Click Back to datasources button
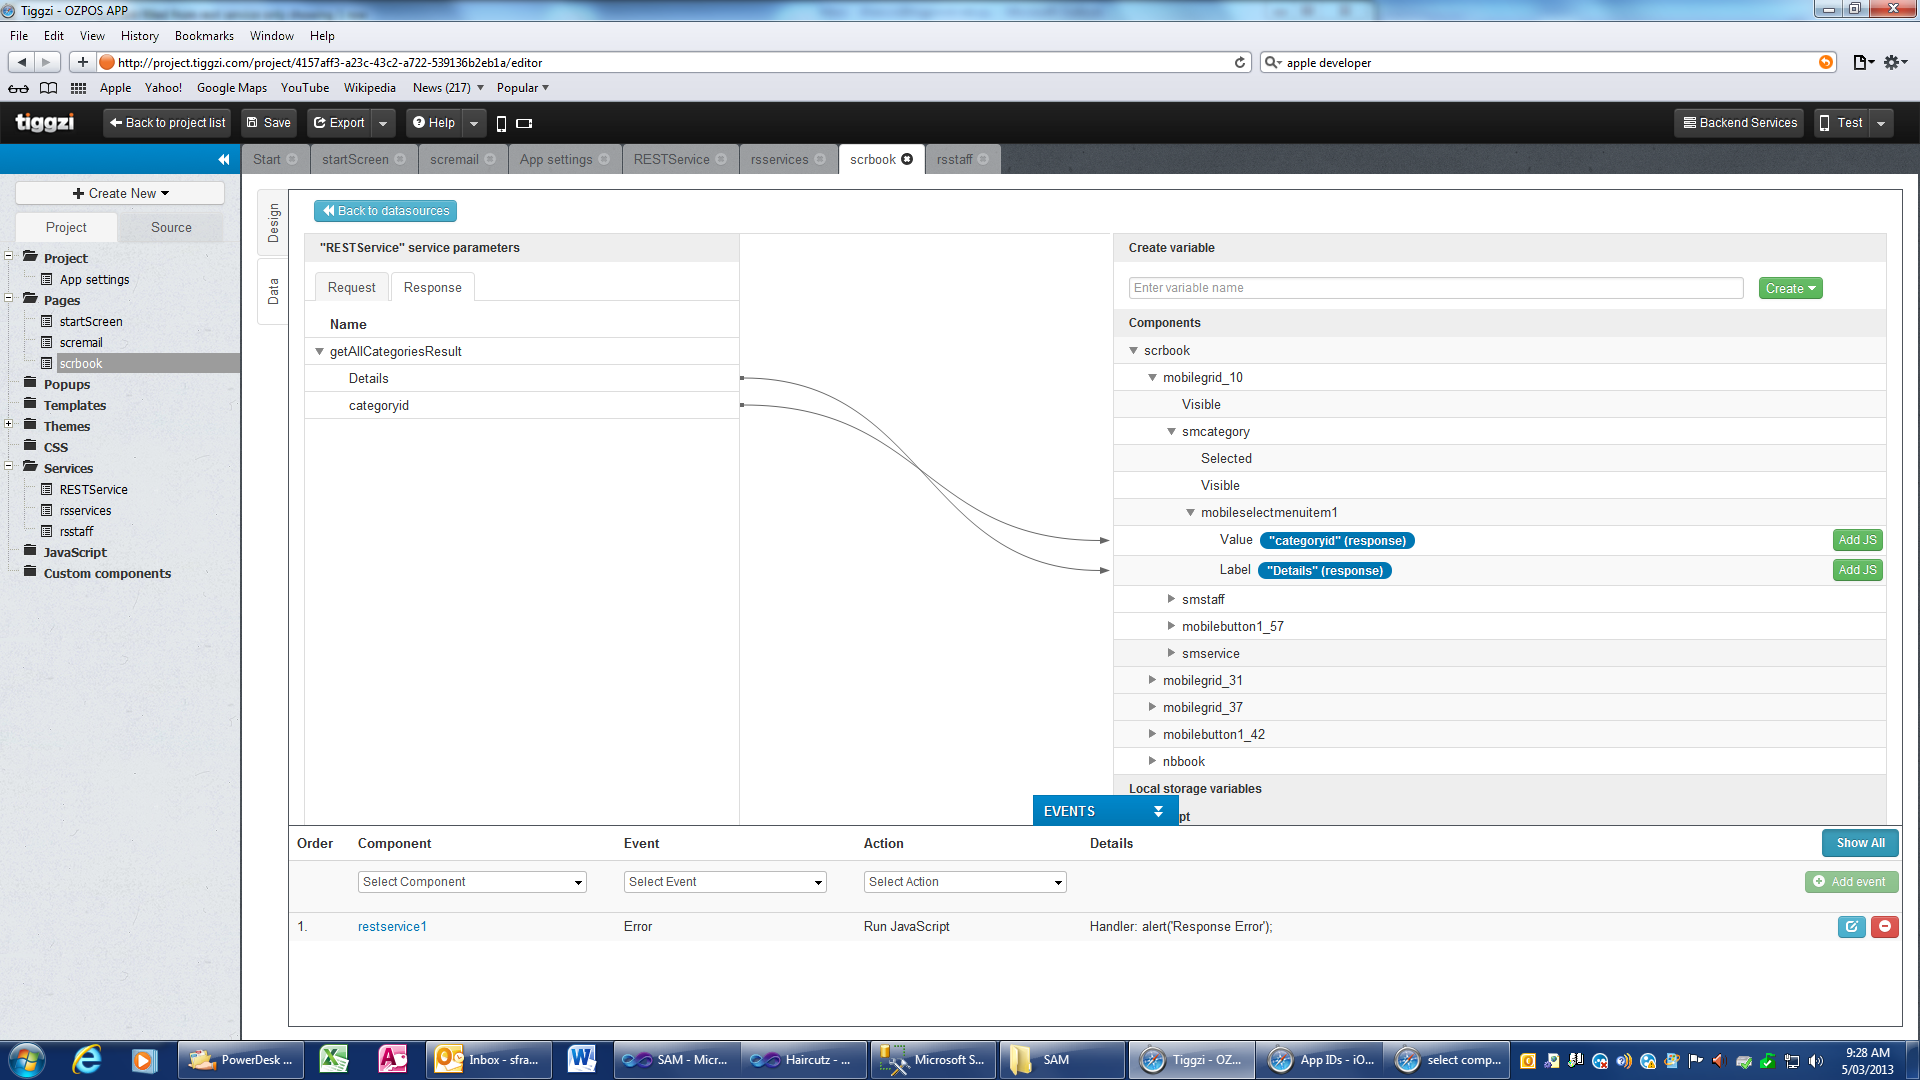 tap(385, 211)
